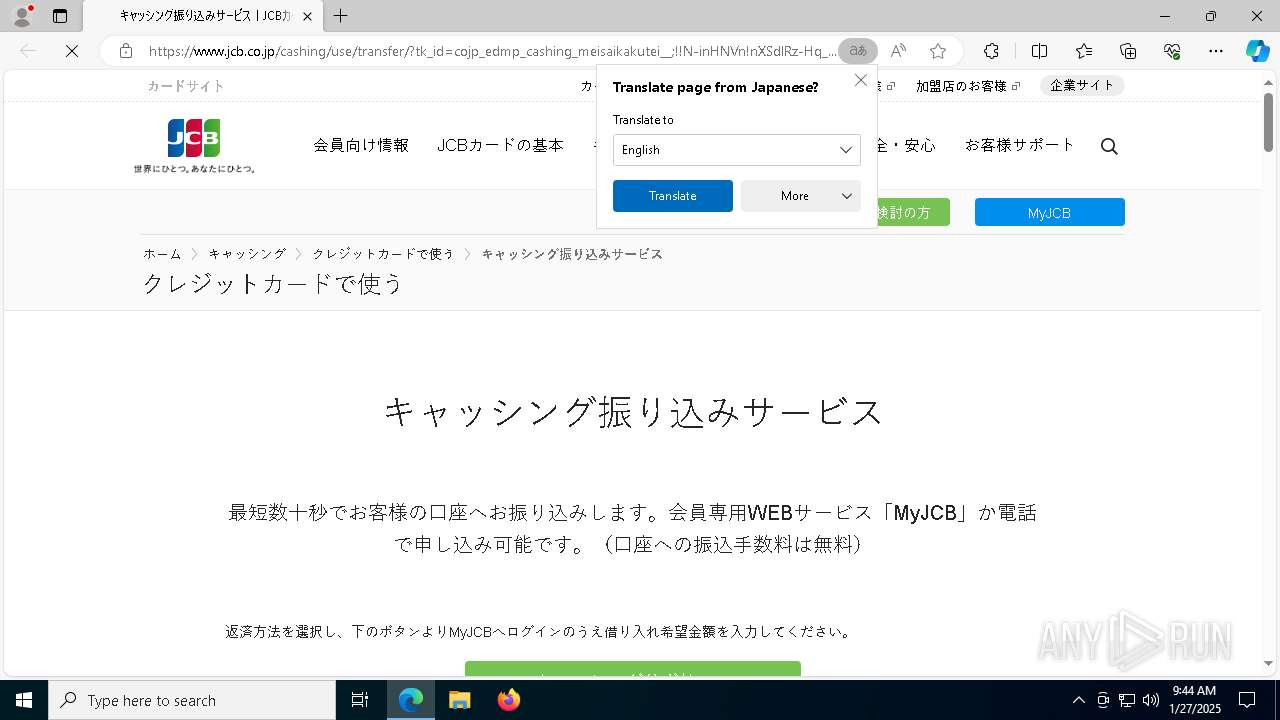Click the blue MyJCB button

(1050, 212)
